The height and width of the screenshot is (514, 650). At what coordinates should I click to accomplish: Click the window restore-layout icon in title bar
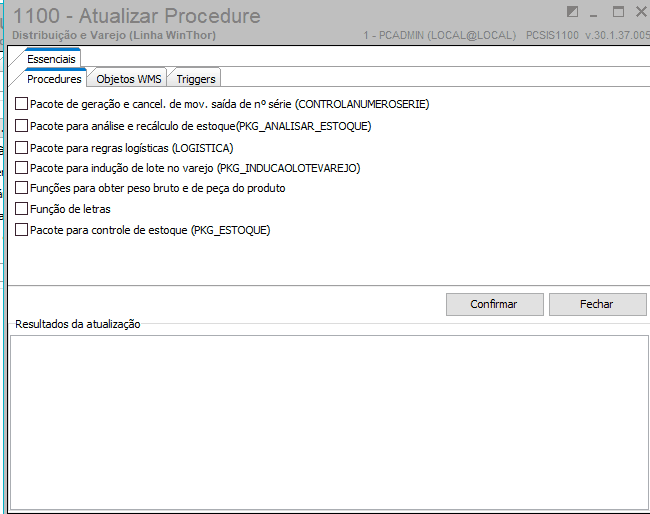click(572, 12)
